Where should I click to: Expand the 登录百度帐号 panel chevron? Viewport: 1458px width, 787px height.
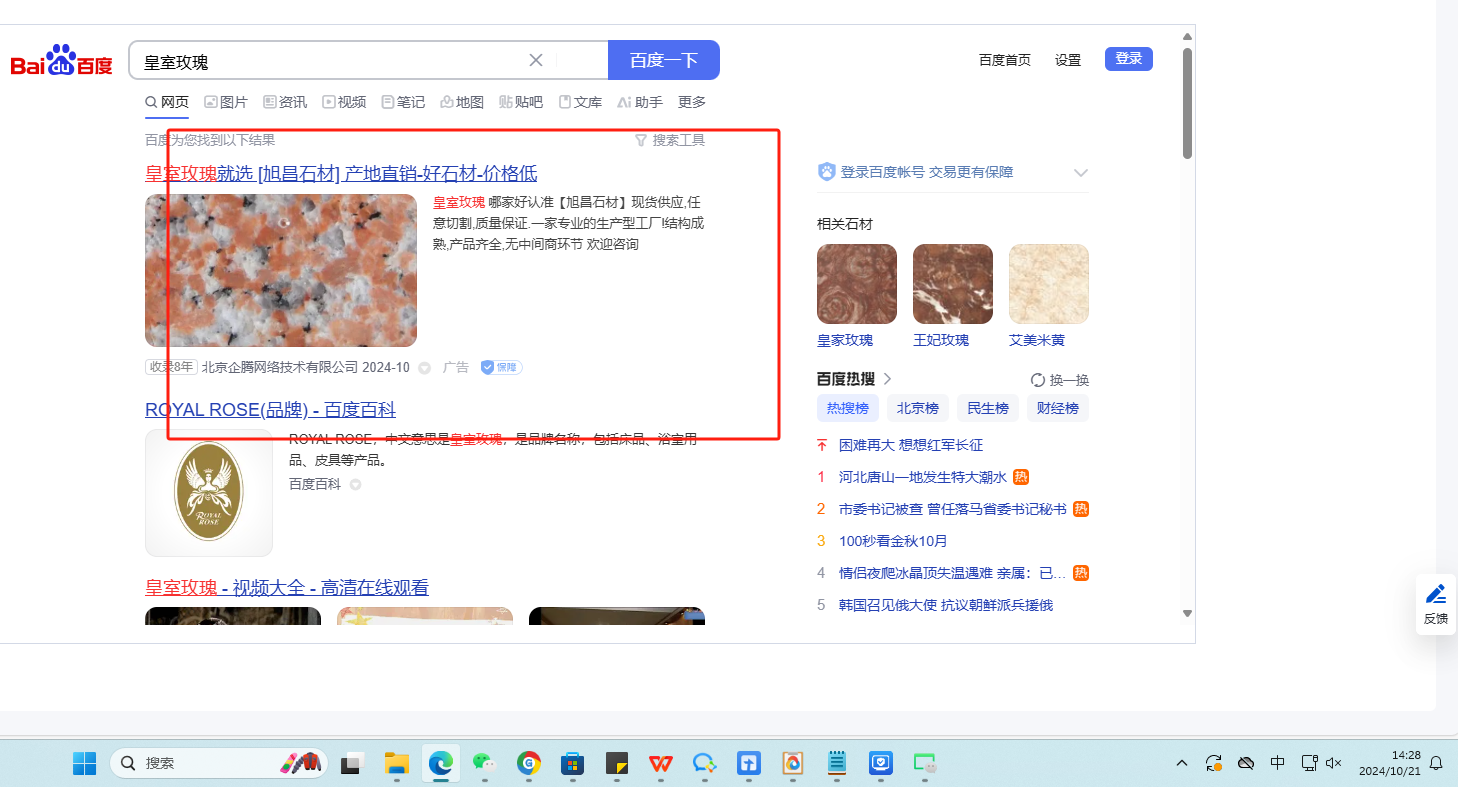point(1080,172)
